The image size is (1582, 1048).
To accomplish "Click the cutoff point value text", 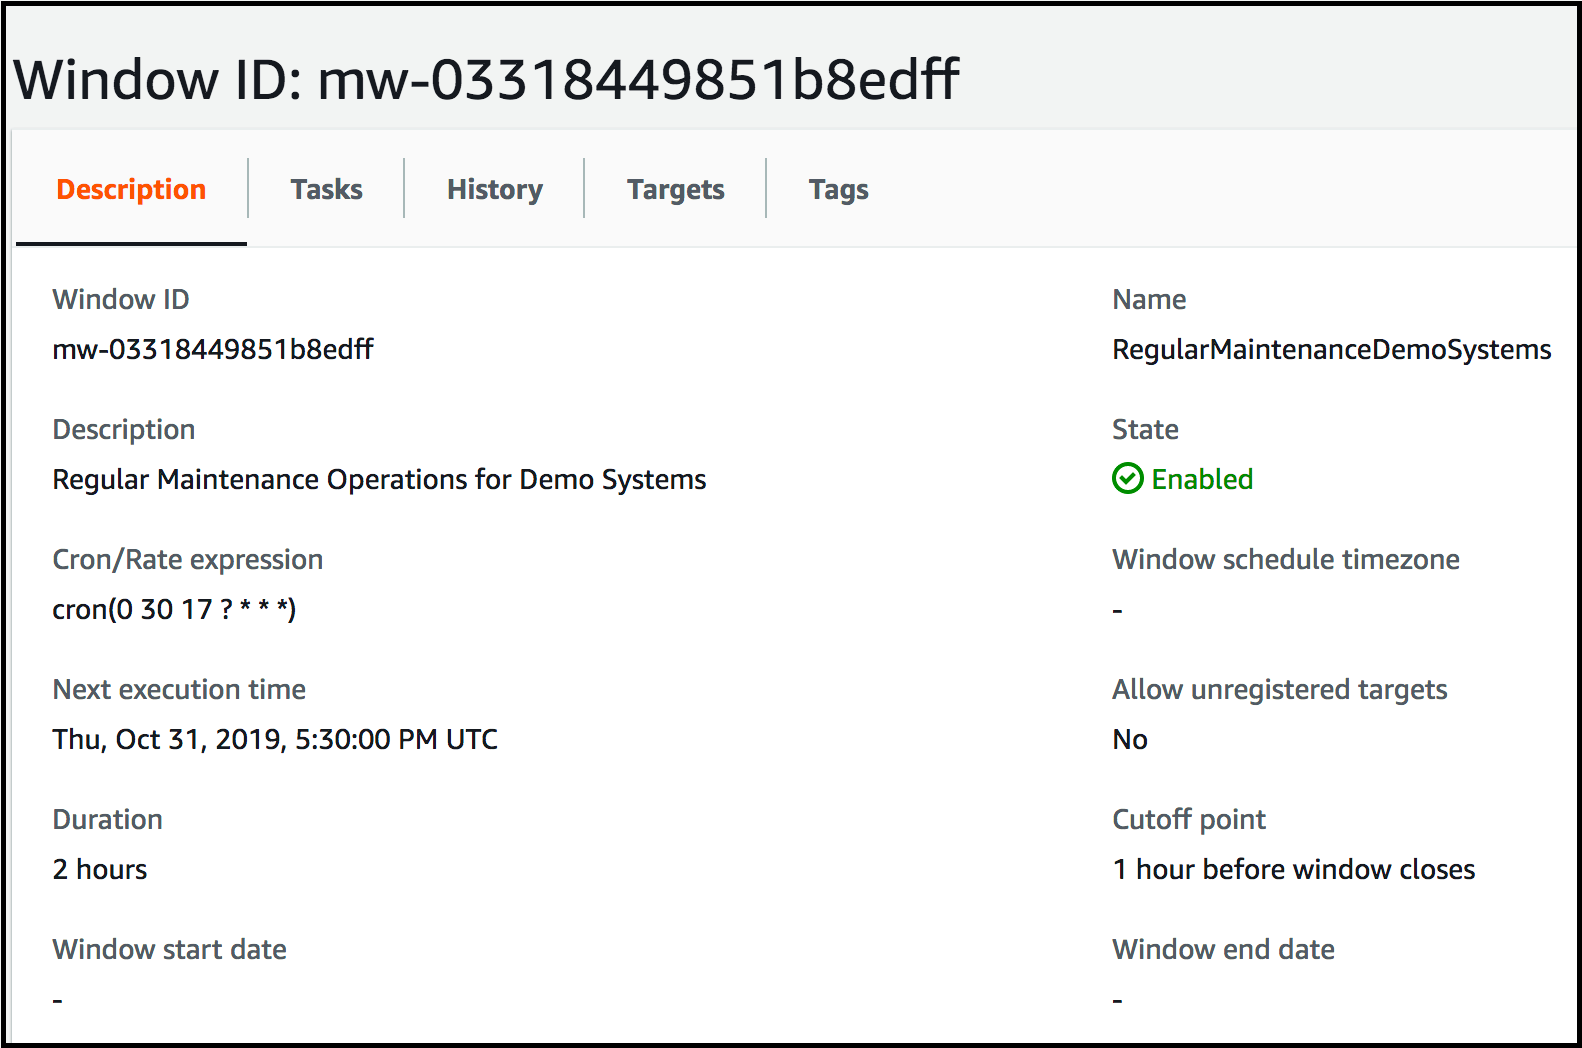I will [x=1293, y=869].
